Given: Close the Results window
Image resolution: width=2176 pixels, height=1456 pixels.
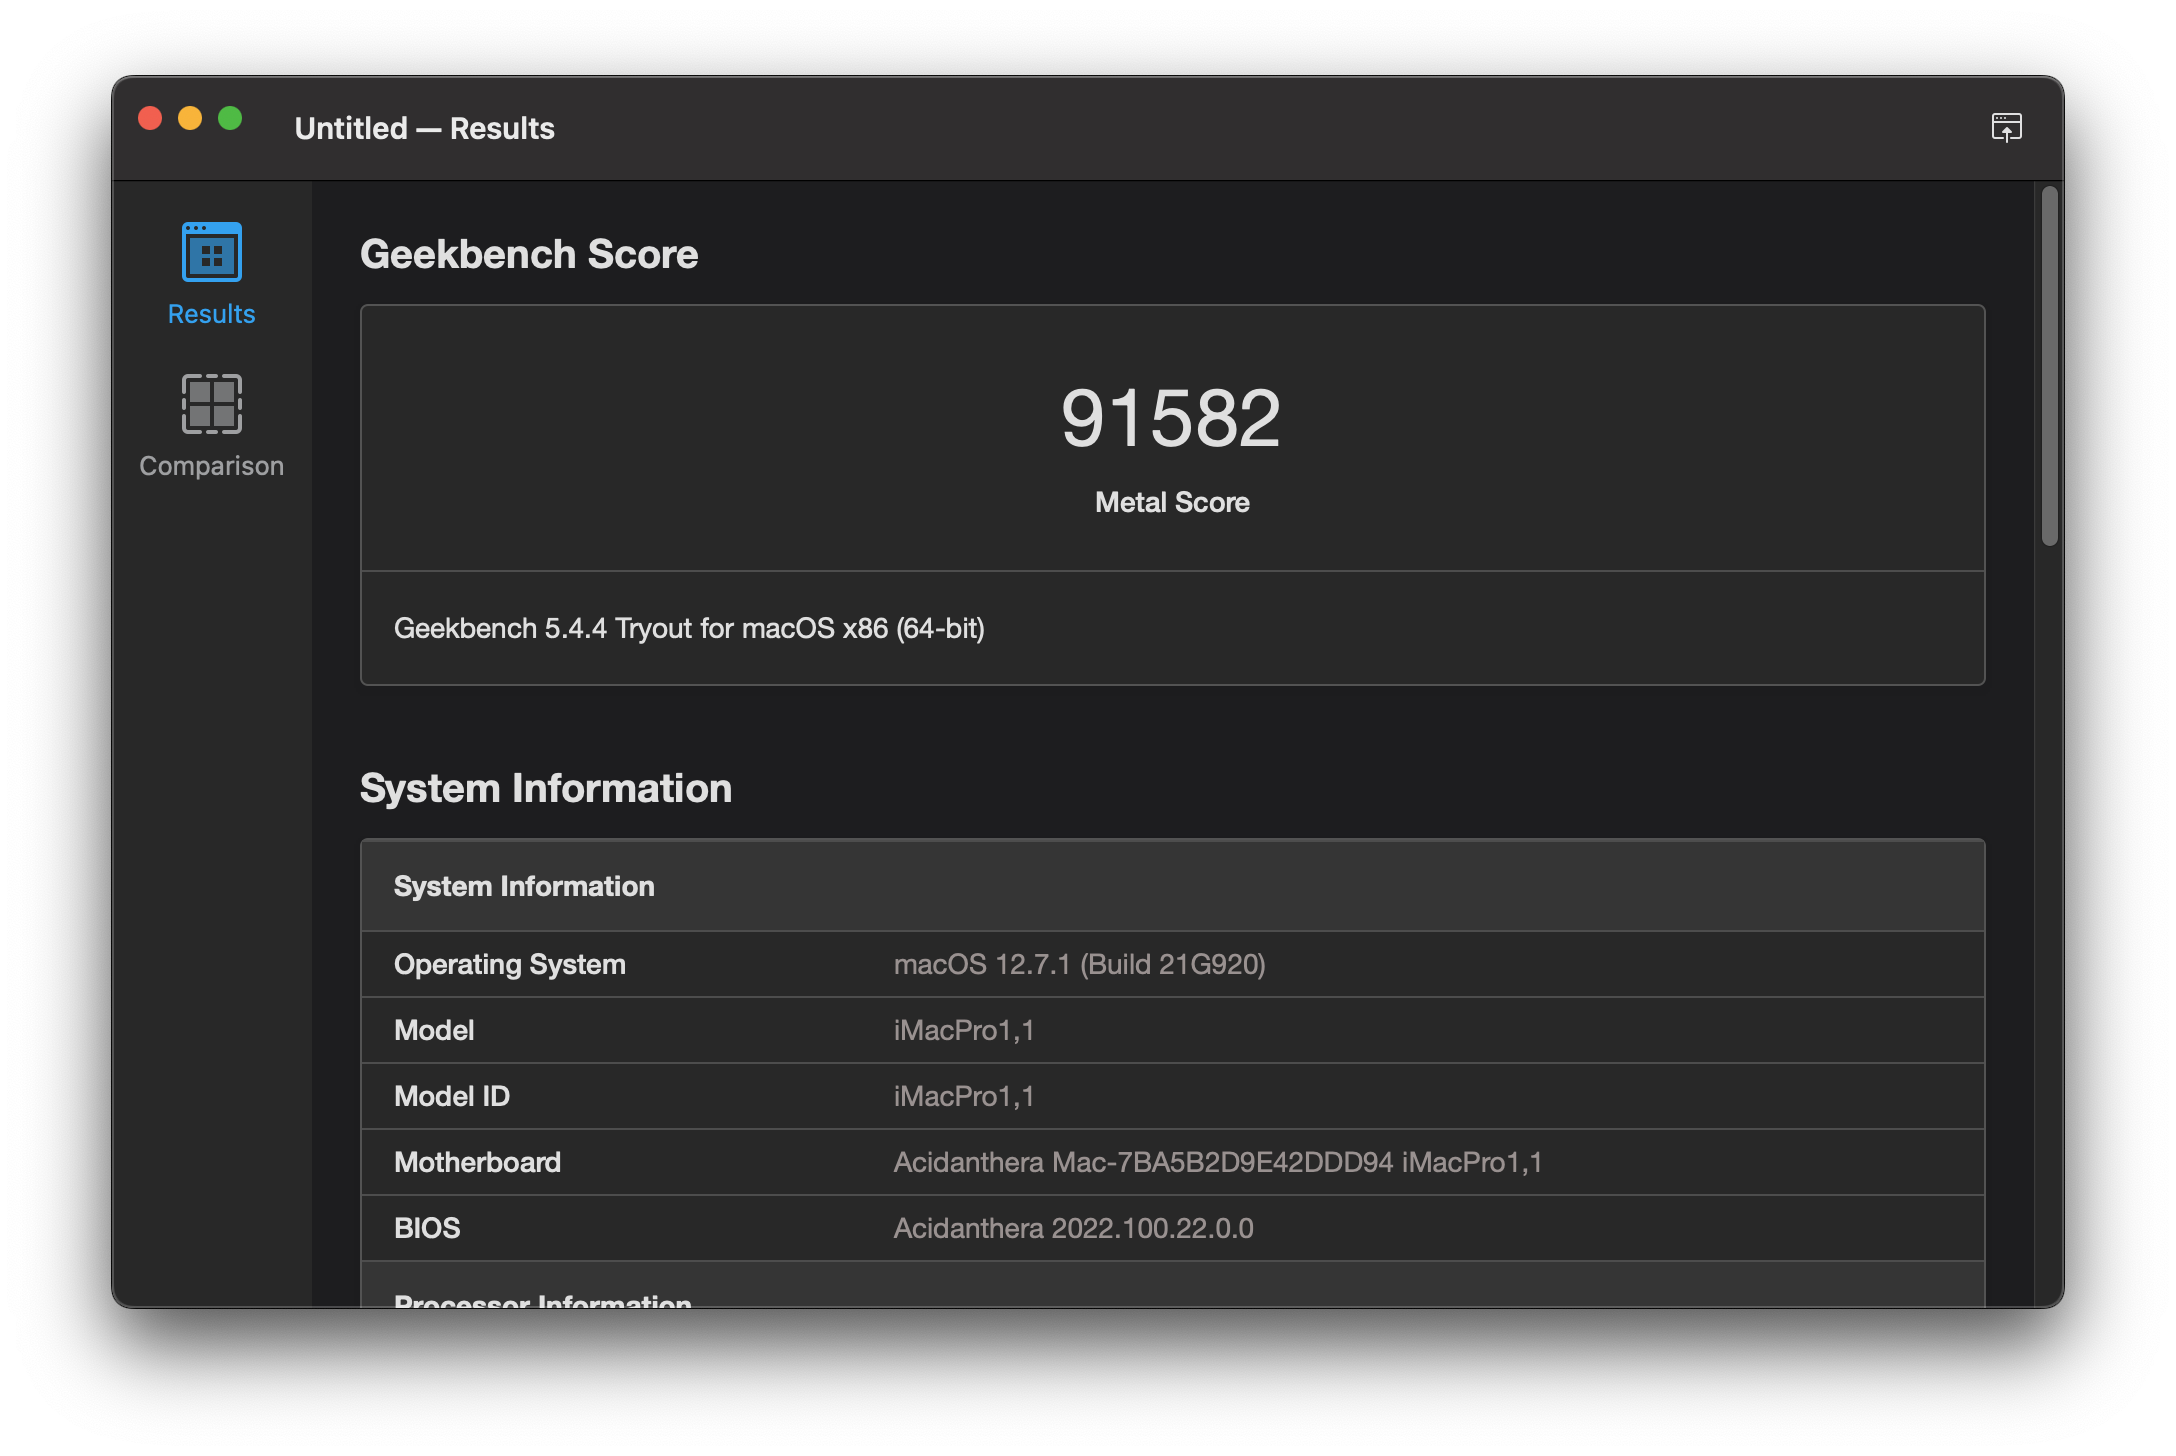Looking at the screenshot, I should click(x=150, y=119).
